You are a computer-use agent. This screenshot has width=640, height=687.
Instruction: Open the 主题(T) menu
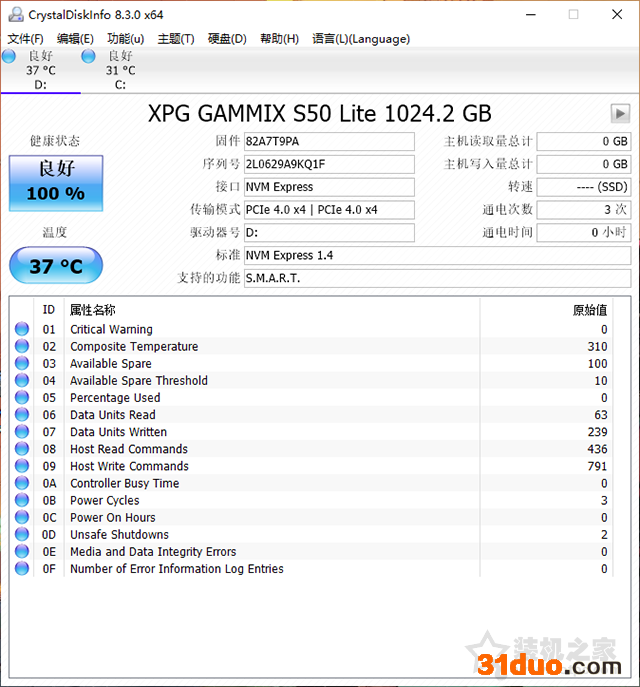(x=176, y=39)
